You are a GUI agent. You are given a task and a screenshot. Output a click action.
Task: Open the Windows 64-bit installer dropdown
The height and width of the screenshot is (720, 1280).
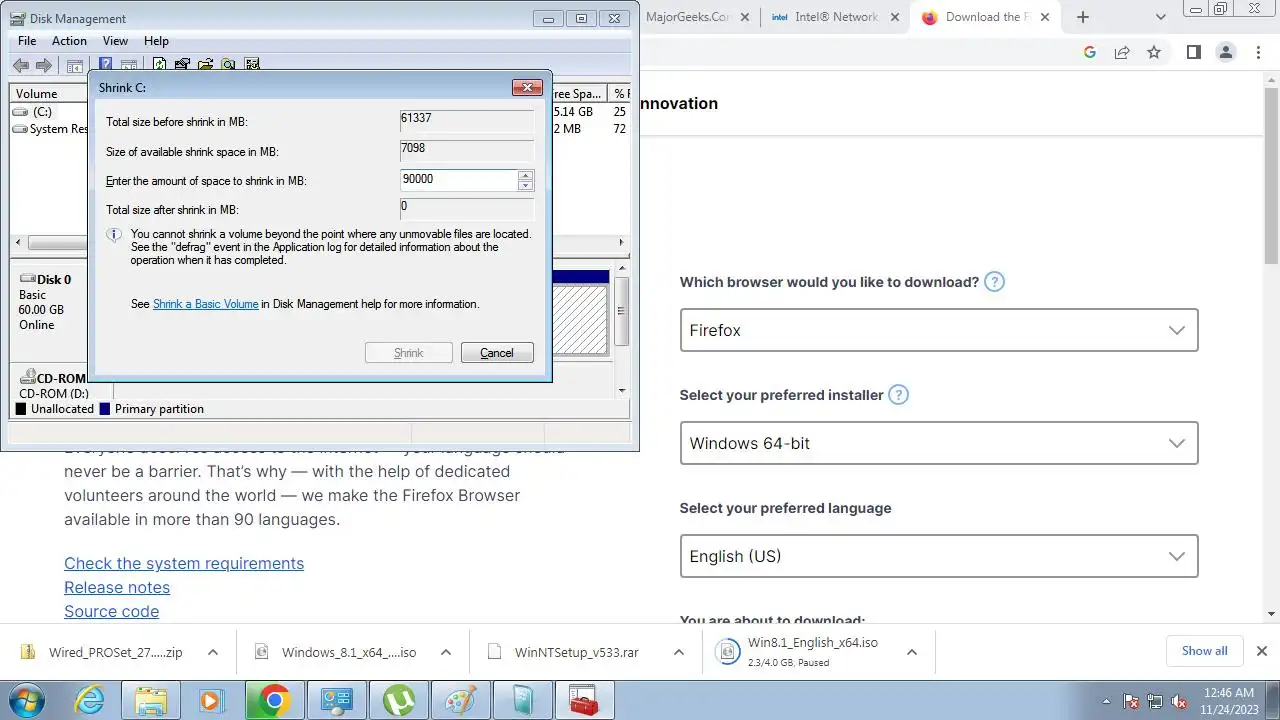[x=939, y=443]
